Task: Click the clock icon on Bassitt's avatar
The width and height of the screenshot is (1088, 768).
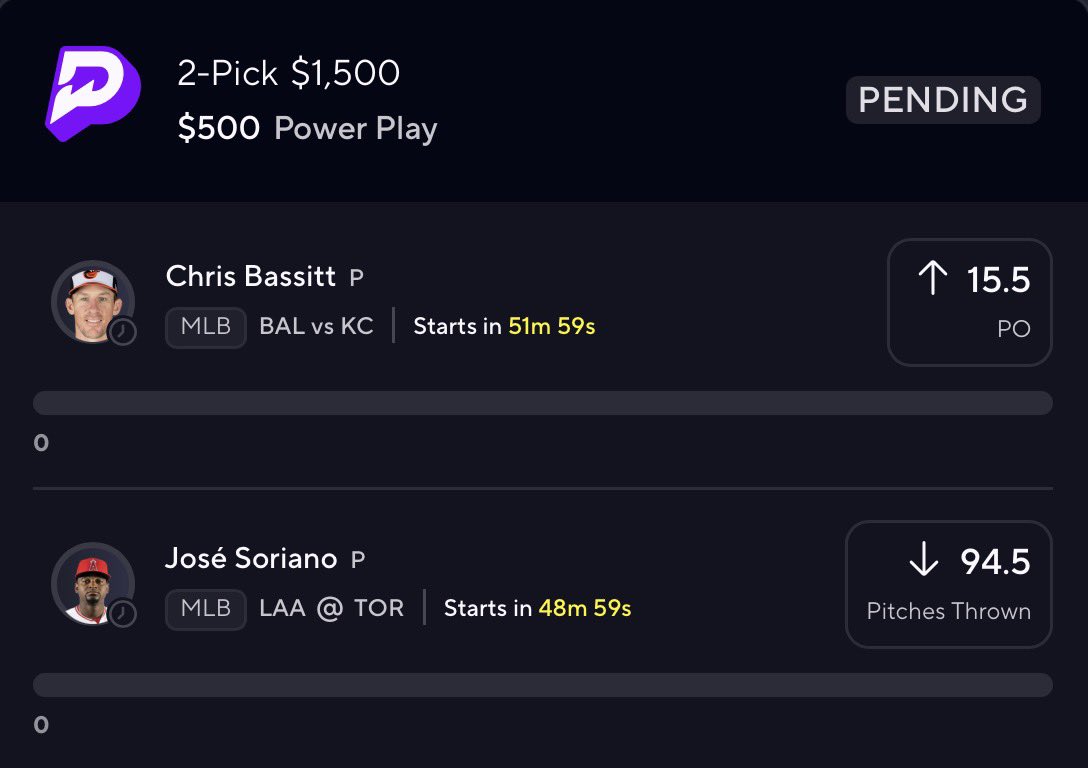Action: pyautogui.click(x=123, y=331)
